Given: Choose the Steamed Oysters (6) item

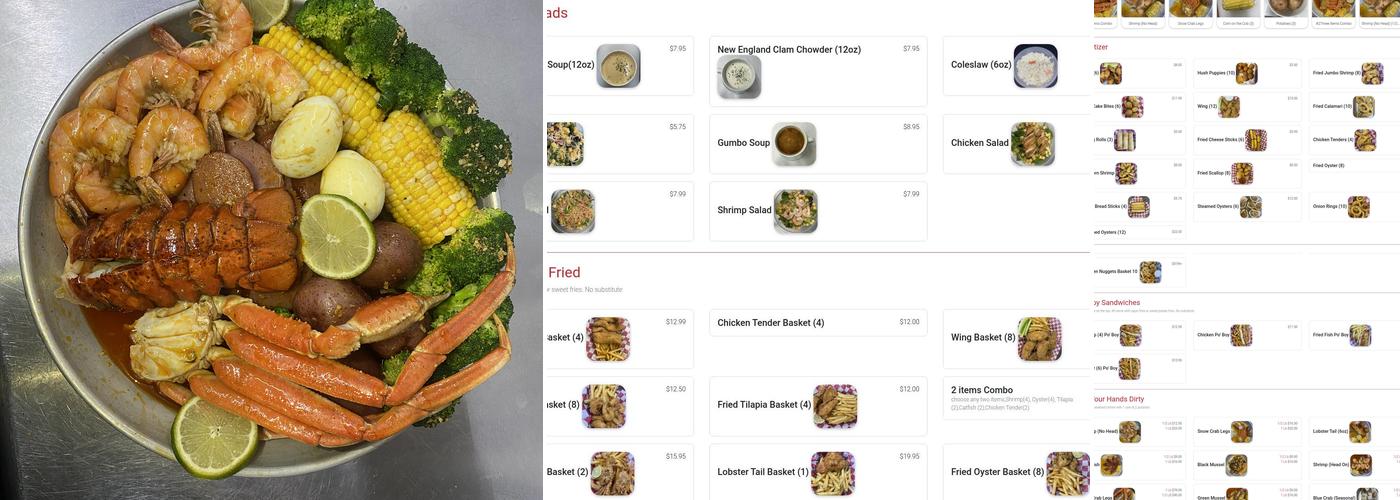Looking at the screenshot, I should pyautogui.click(x=1247, y=207).
